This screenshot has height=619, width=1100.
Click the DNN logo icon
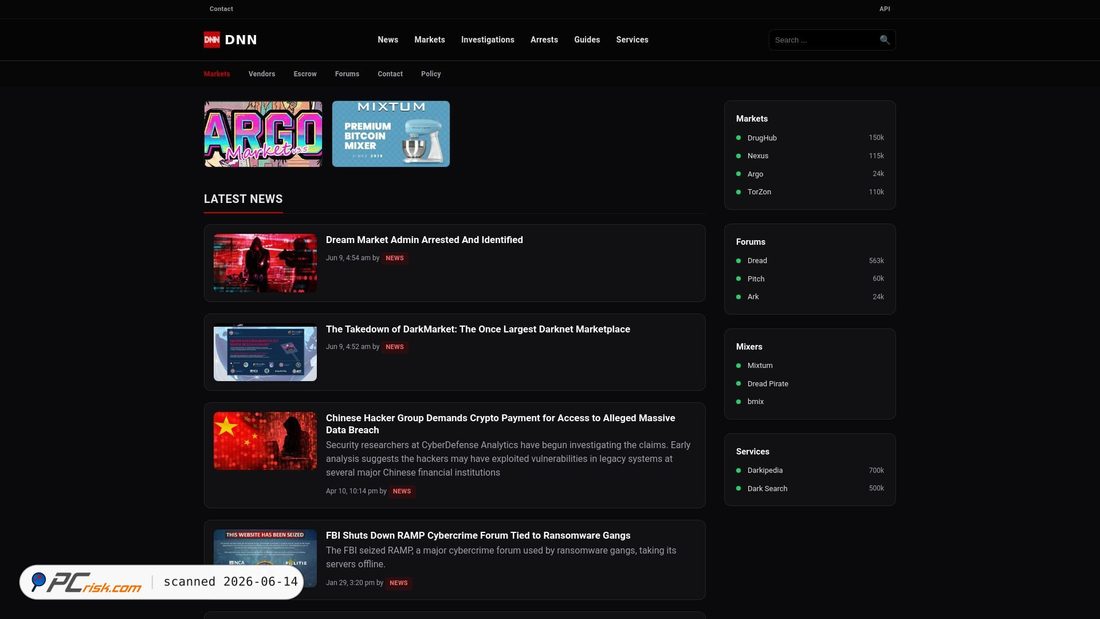coord(212,40)
